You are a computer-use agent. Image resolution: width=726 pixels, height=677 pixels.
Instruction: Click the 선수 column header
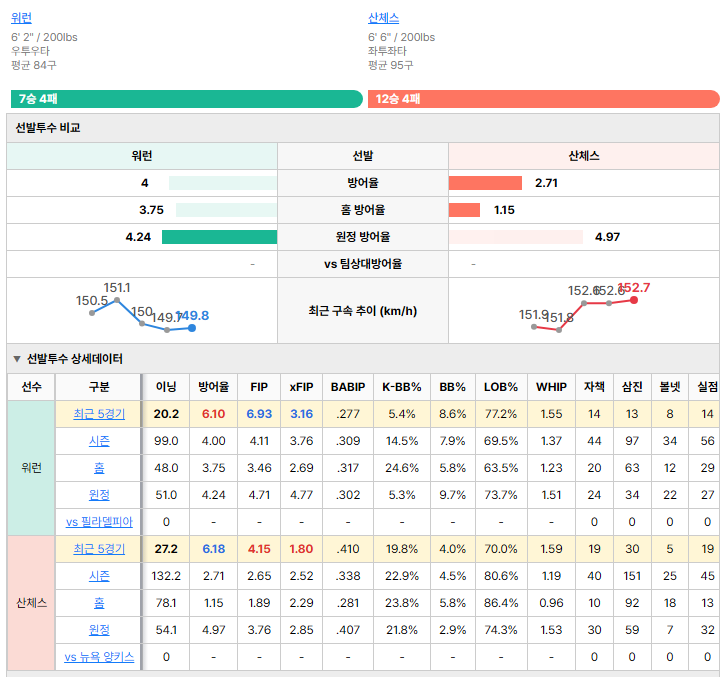pos(31,387)
